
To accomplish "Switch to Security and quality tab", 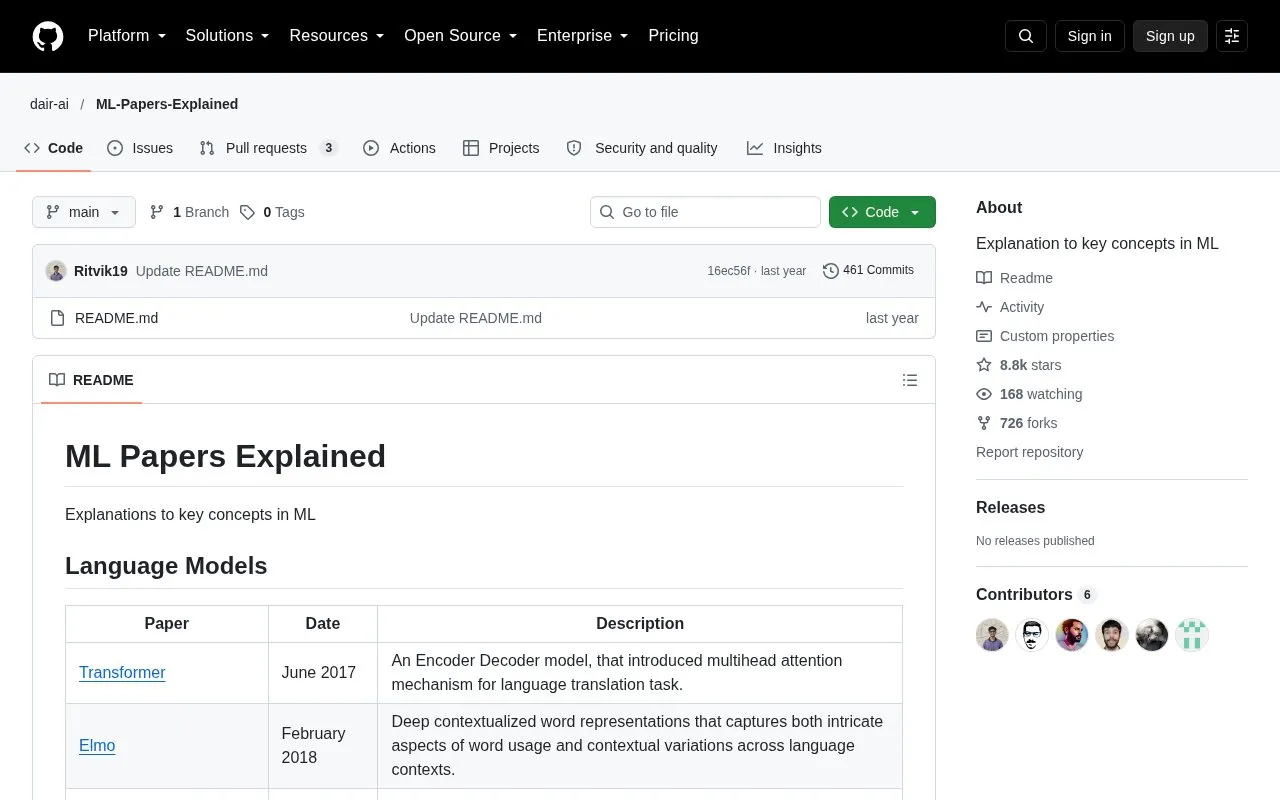I will 642,148.
